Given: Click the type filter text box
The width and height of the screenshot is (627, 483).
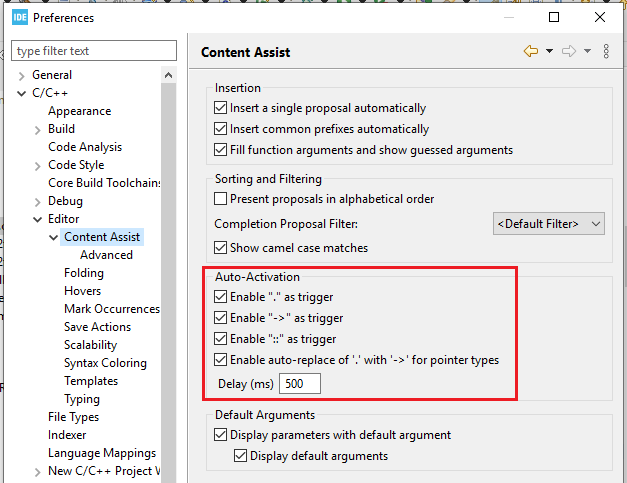Looking at the screenshot, I should [95, 51].
